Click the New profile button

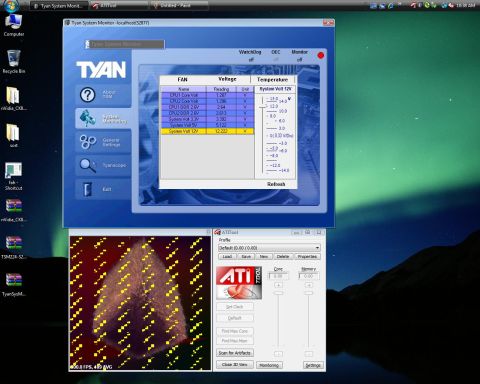(264, 257)
